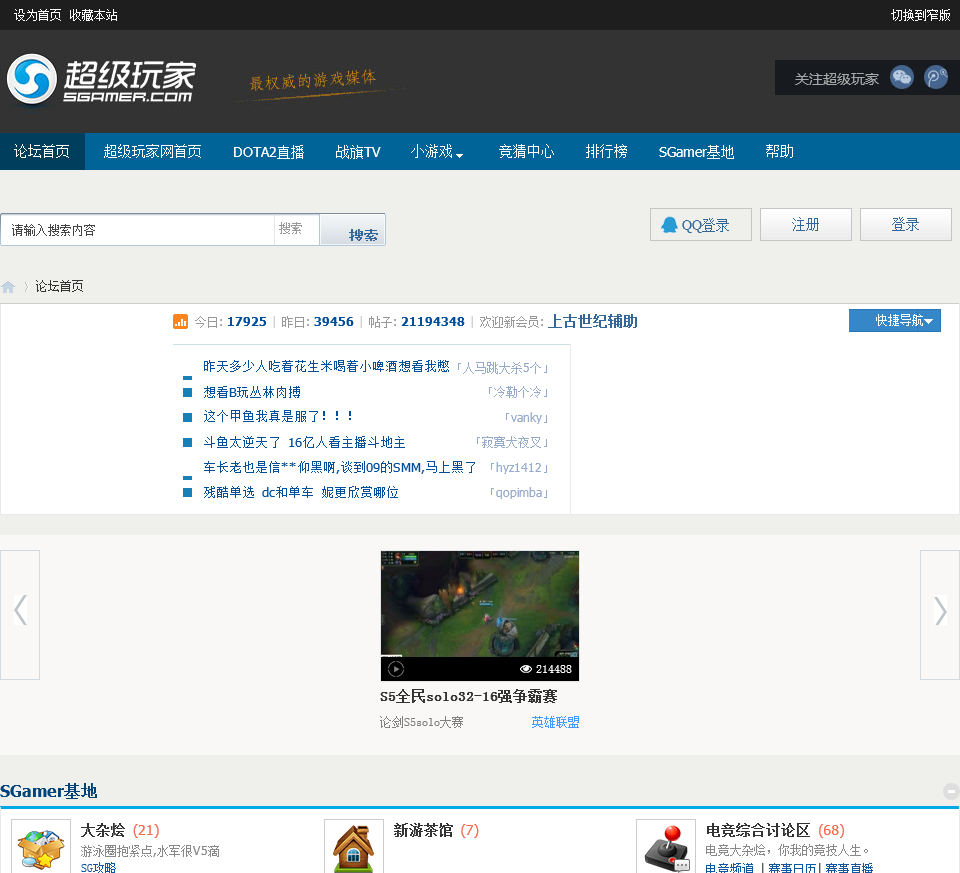Viewport: 960px width, 873px height.
Task: Open the 电竞综合讨论区 forum
Action: [758, 830]
